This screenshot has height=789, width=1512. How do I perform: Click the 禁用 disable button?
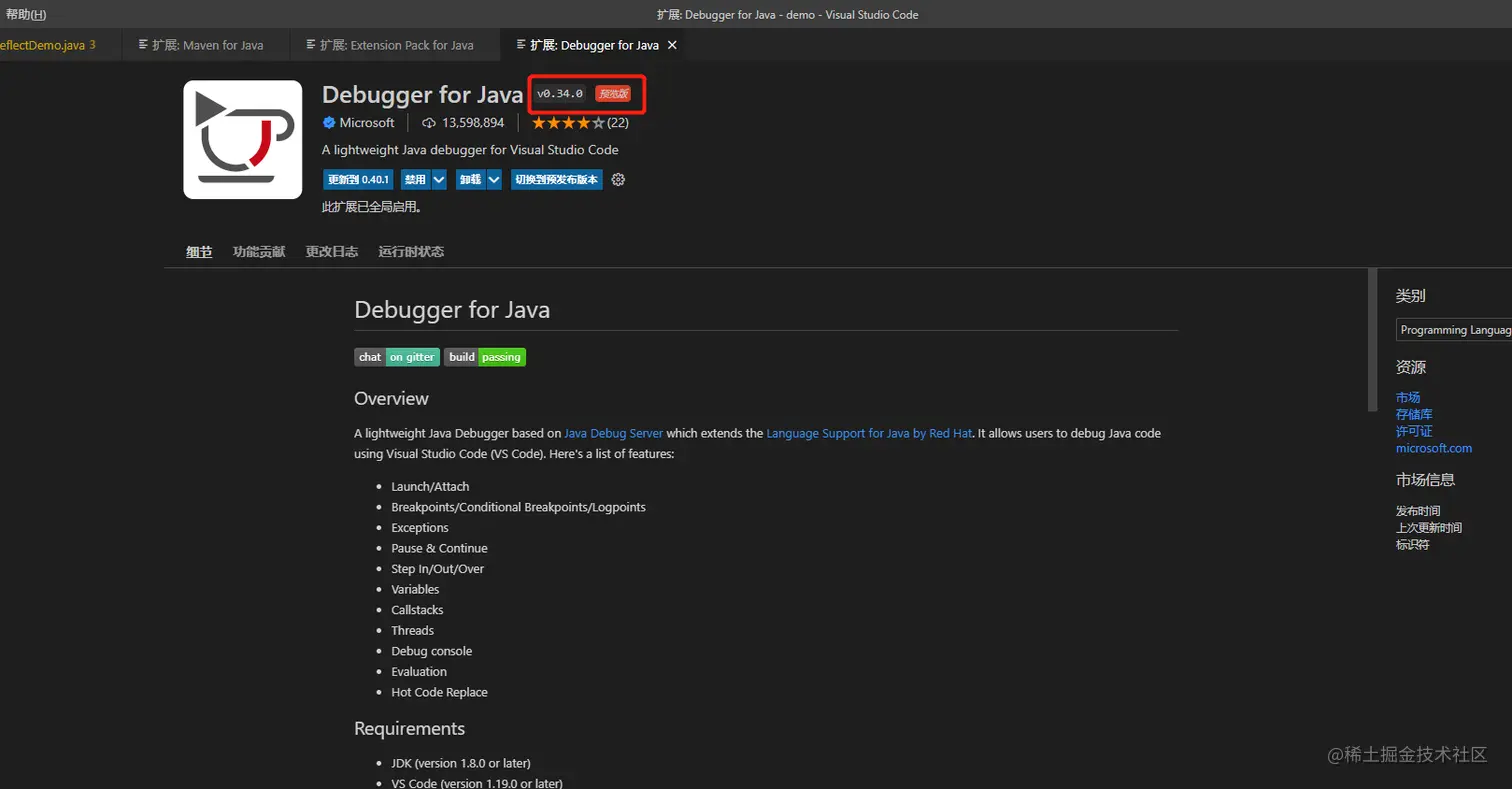(415, 180)
